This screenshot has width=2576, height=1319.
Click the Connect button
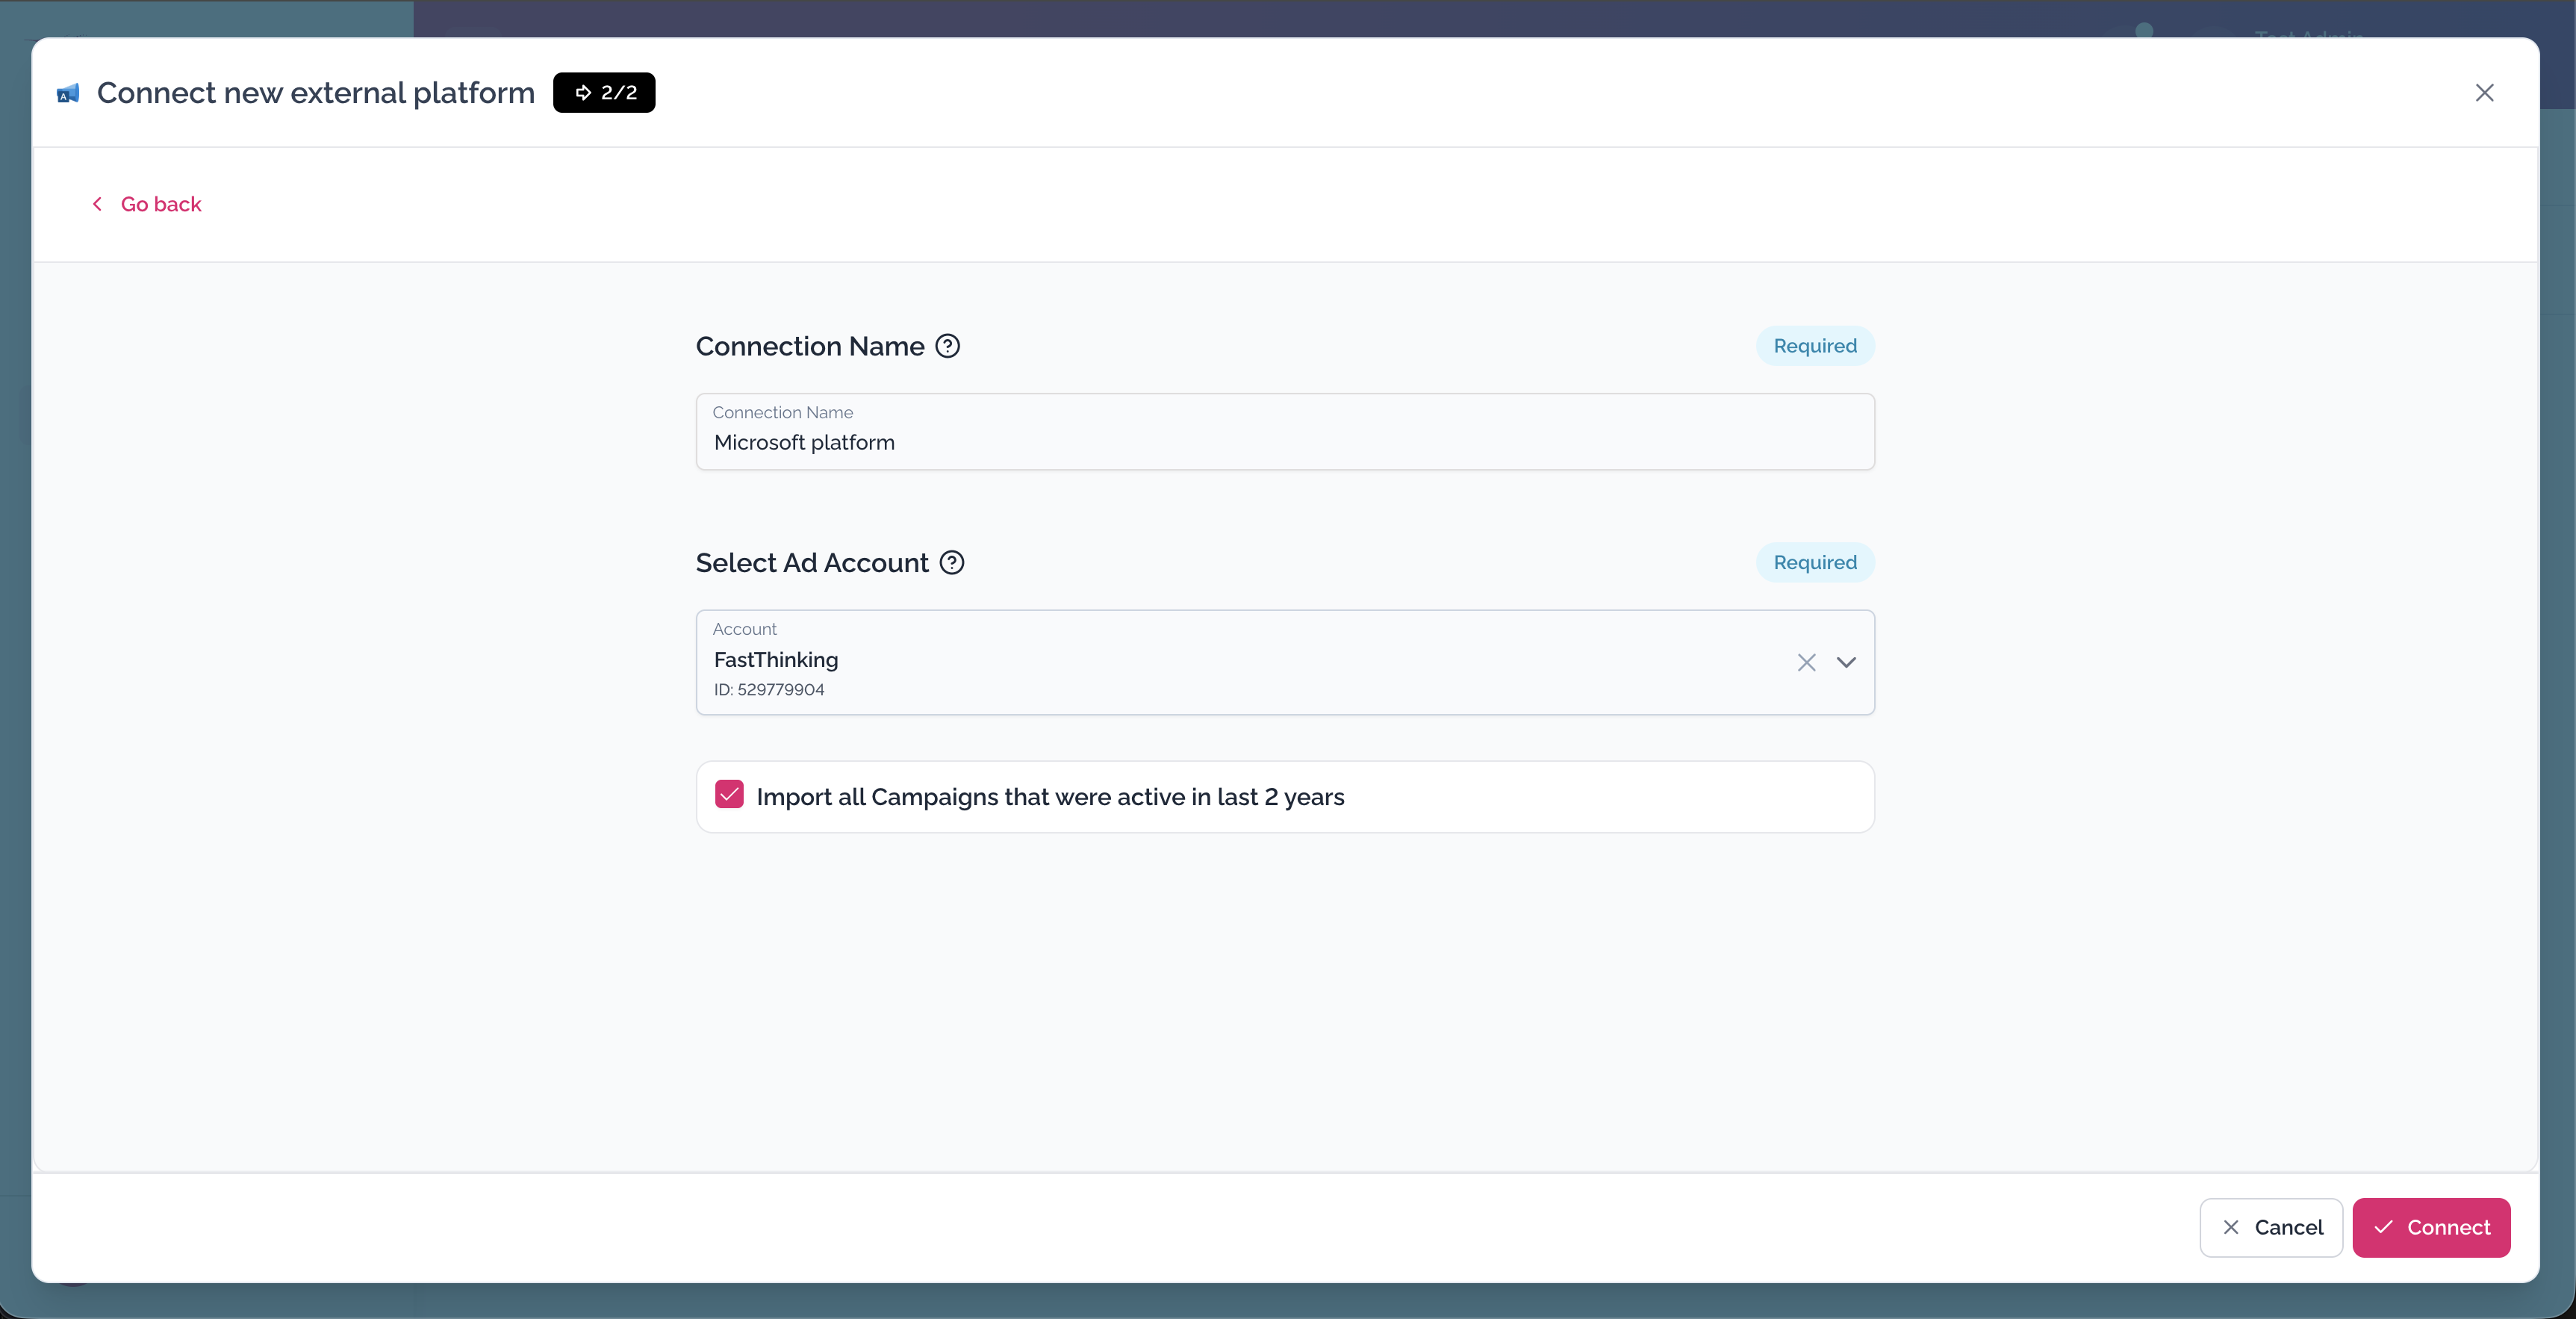[2431, 1228]
